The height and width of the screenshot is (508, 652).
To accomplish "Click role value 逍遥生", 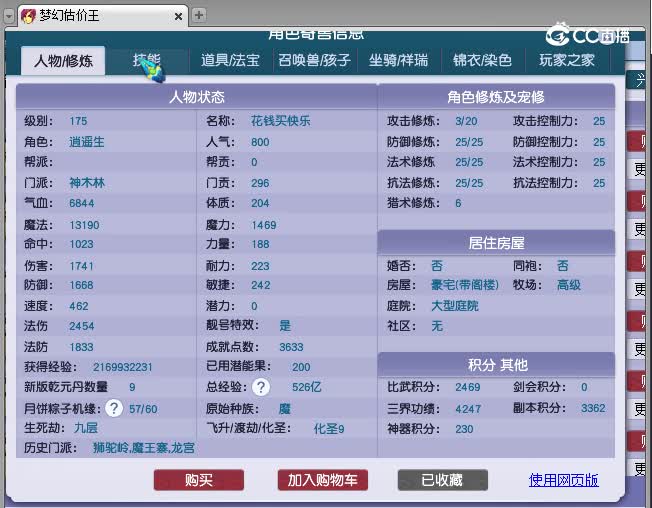I will 86,142.
